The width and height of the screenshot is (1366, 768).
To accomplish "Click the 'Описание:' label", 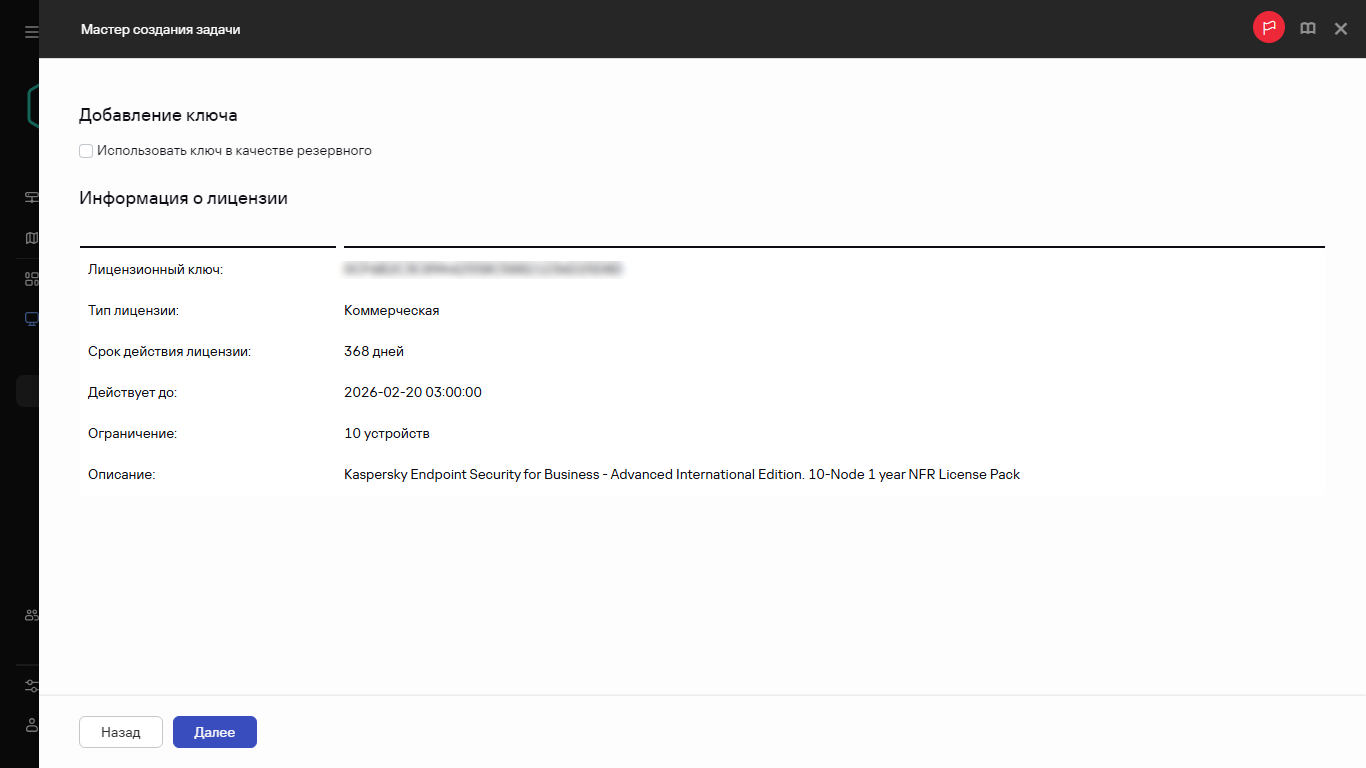I will tap(122, 474).
